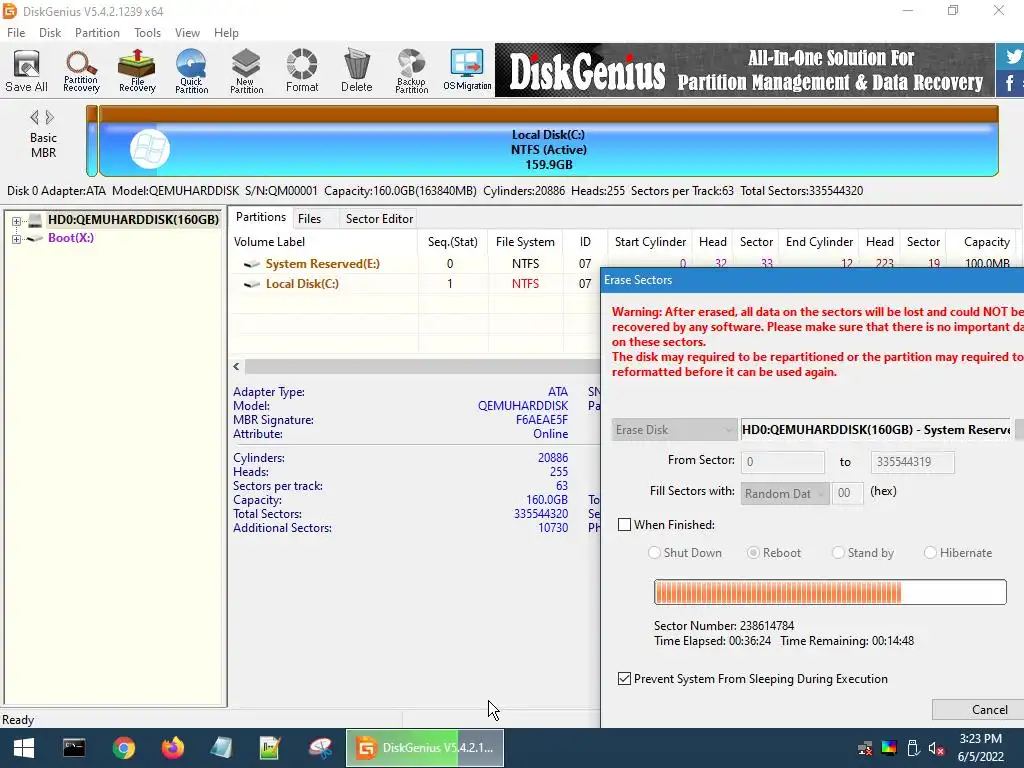
Task: Open the Fill Sectors with Random Data dropdown
Action: click(786, 494)
